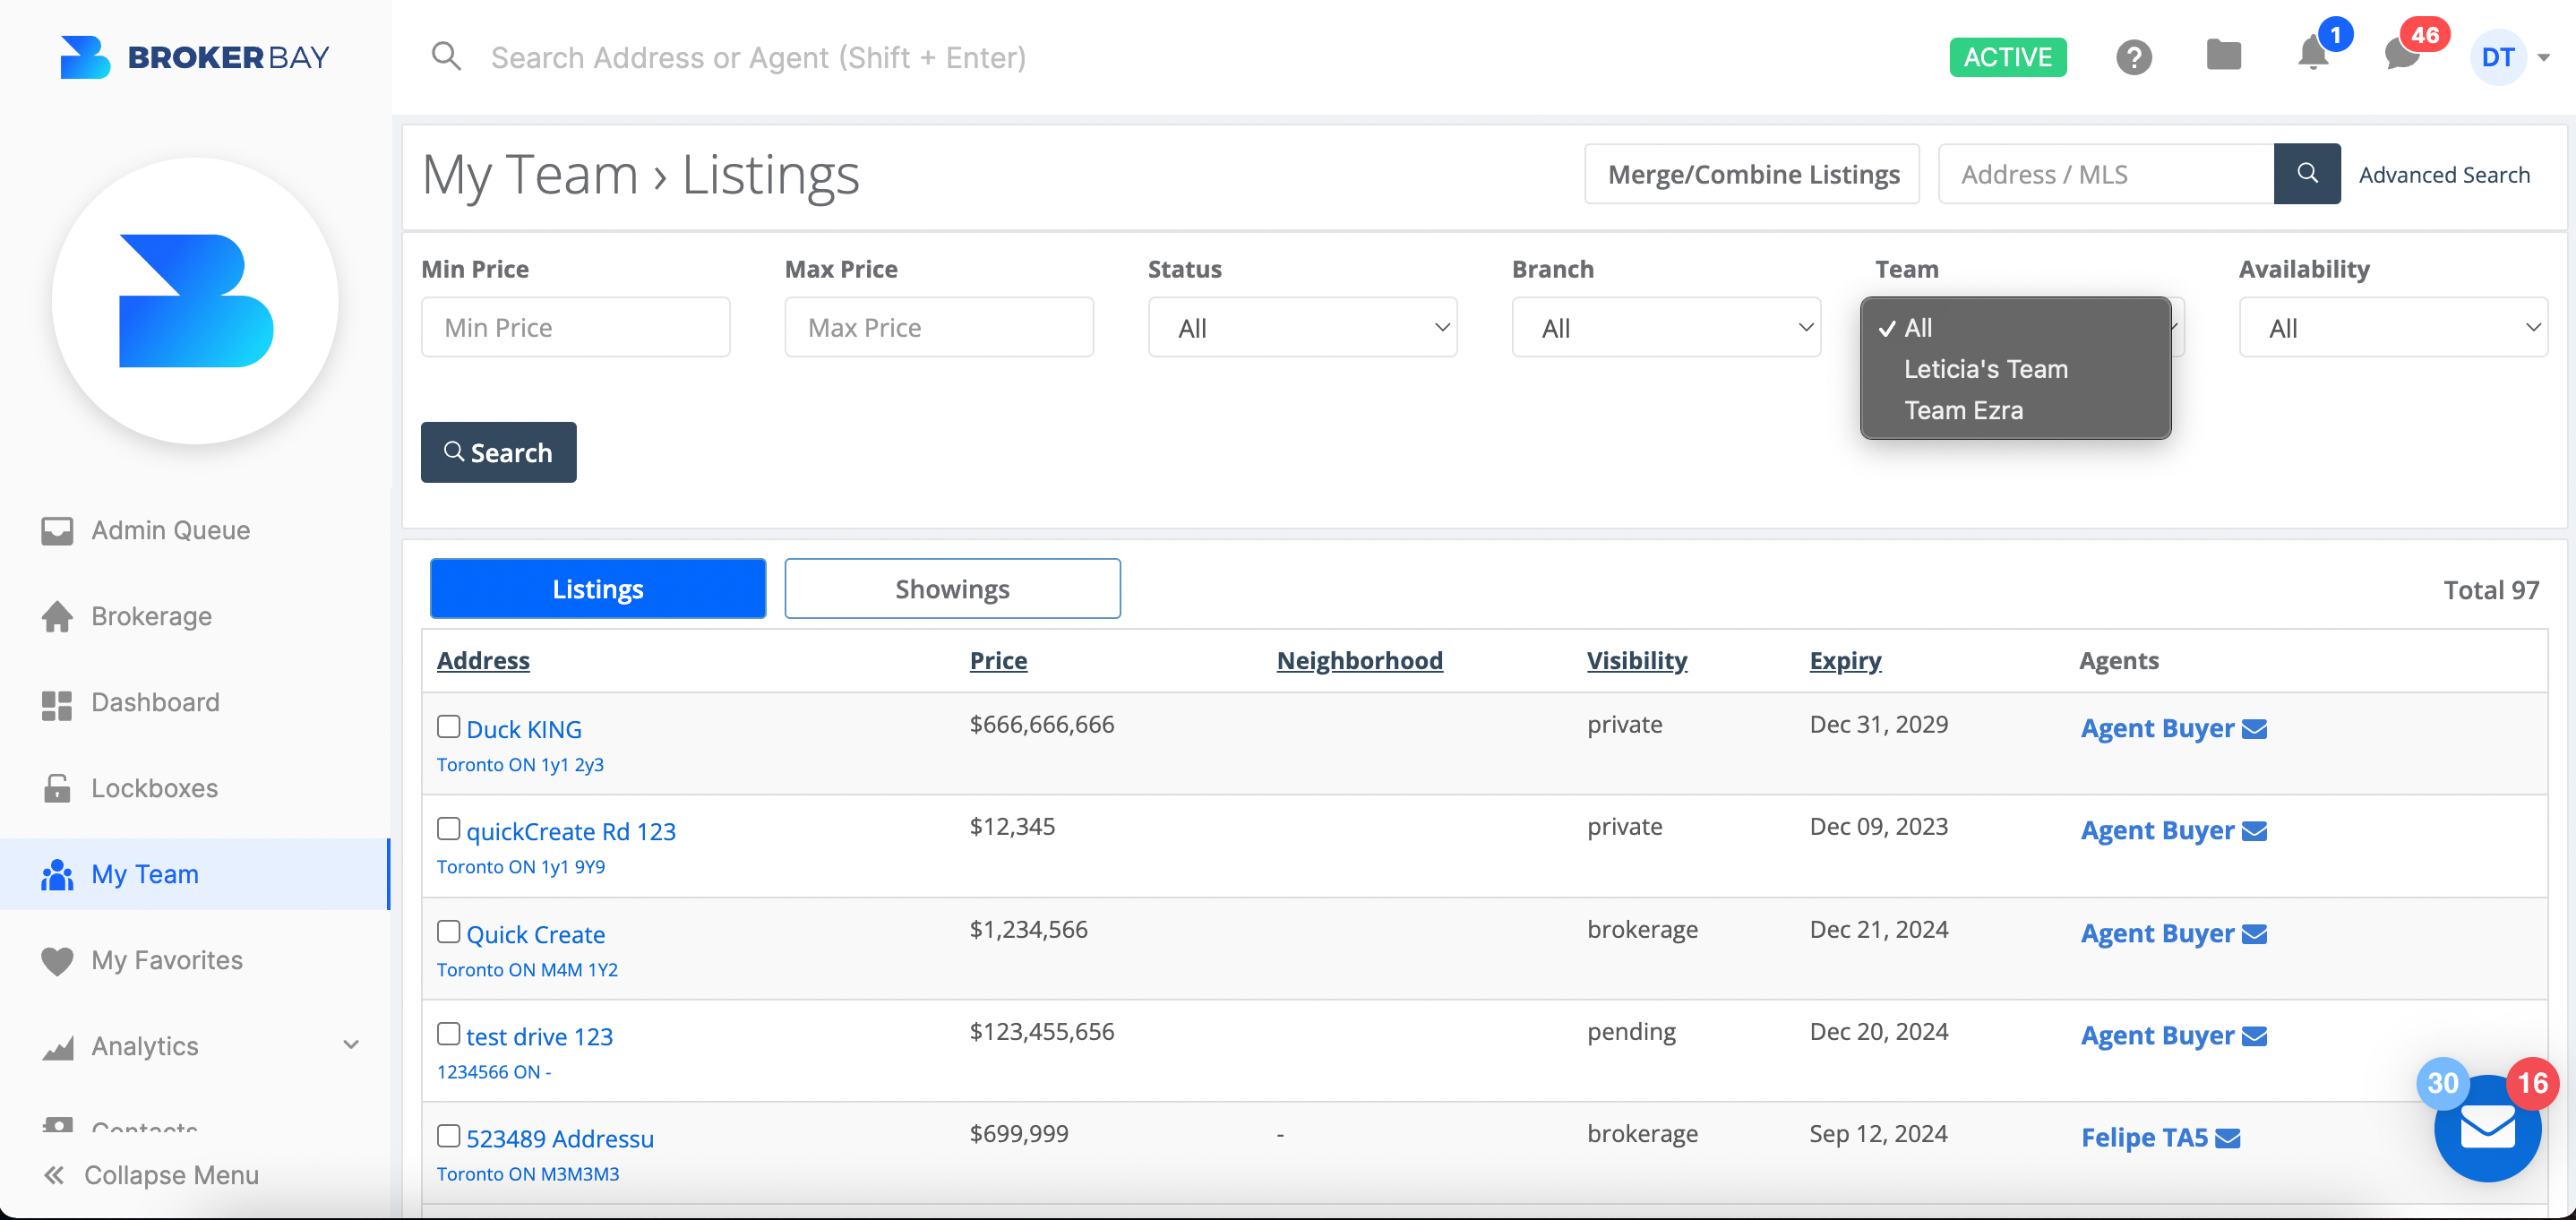The width and height of the screenshot is (2576, 1220).
Task: Open notifications bell icon
Action: (x=2313, y=54)
